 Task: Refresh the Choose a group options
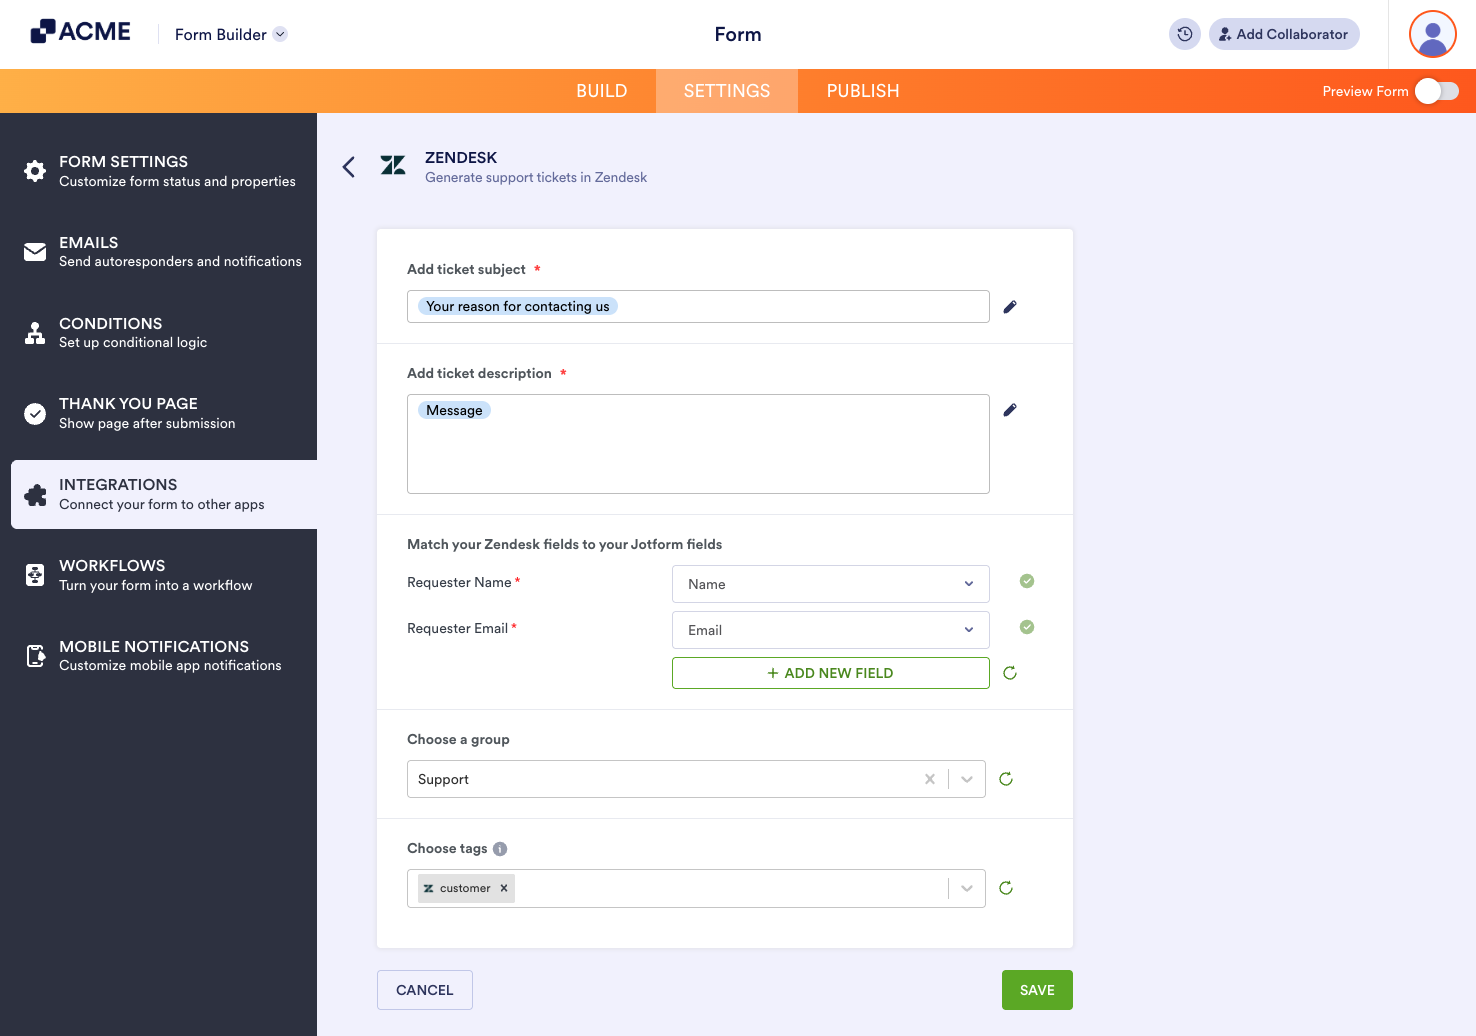pos(1006,779)
